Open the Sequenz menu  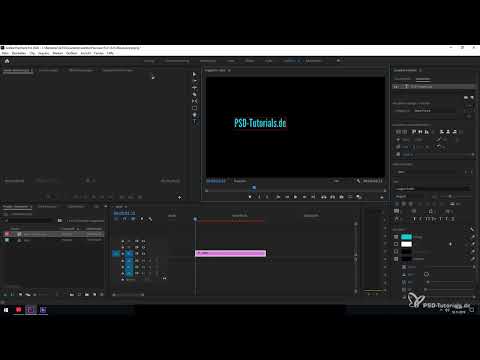44,53
